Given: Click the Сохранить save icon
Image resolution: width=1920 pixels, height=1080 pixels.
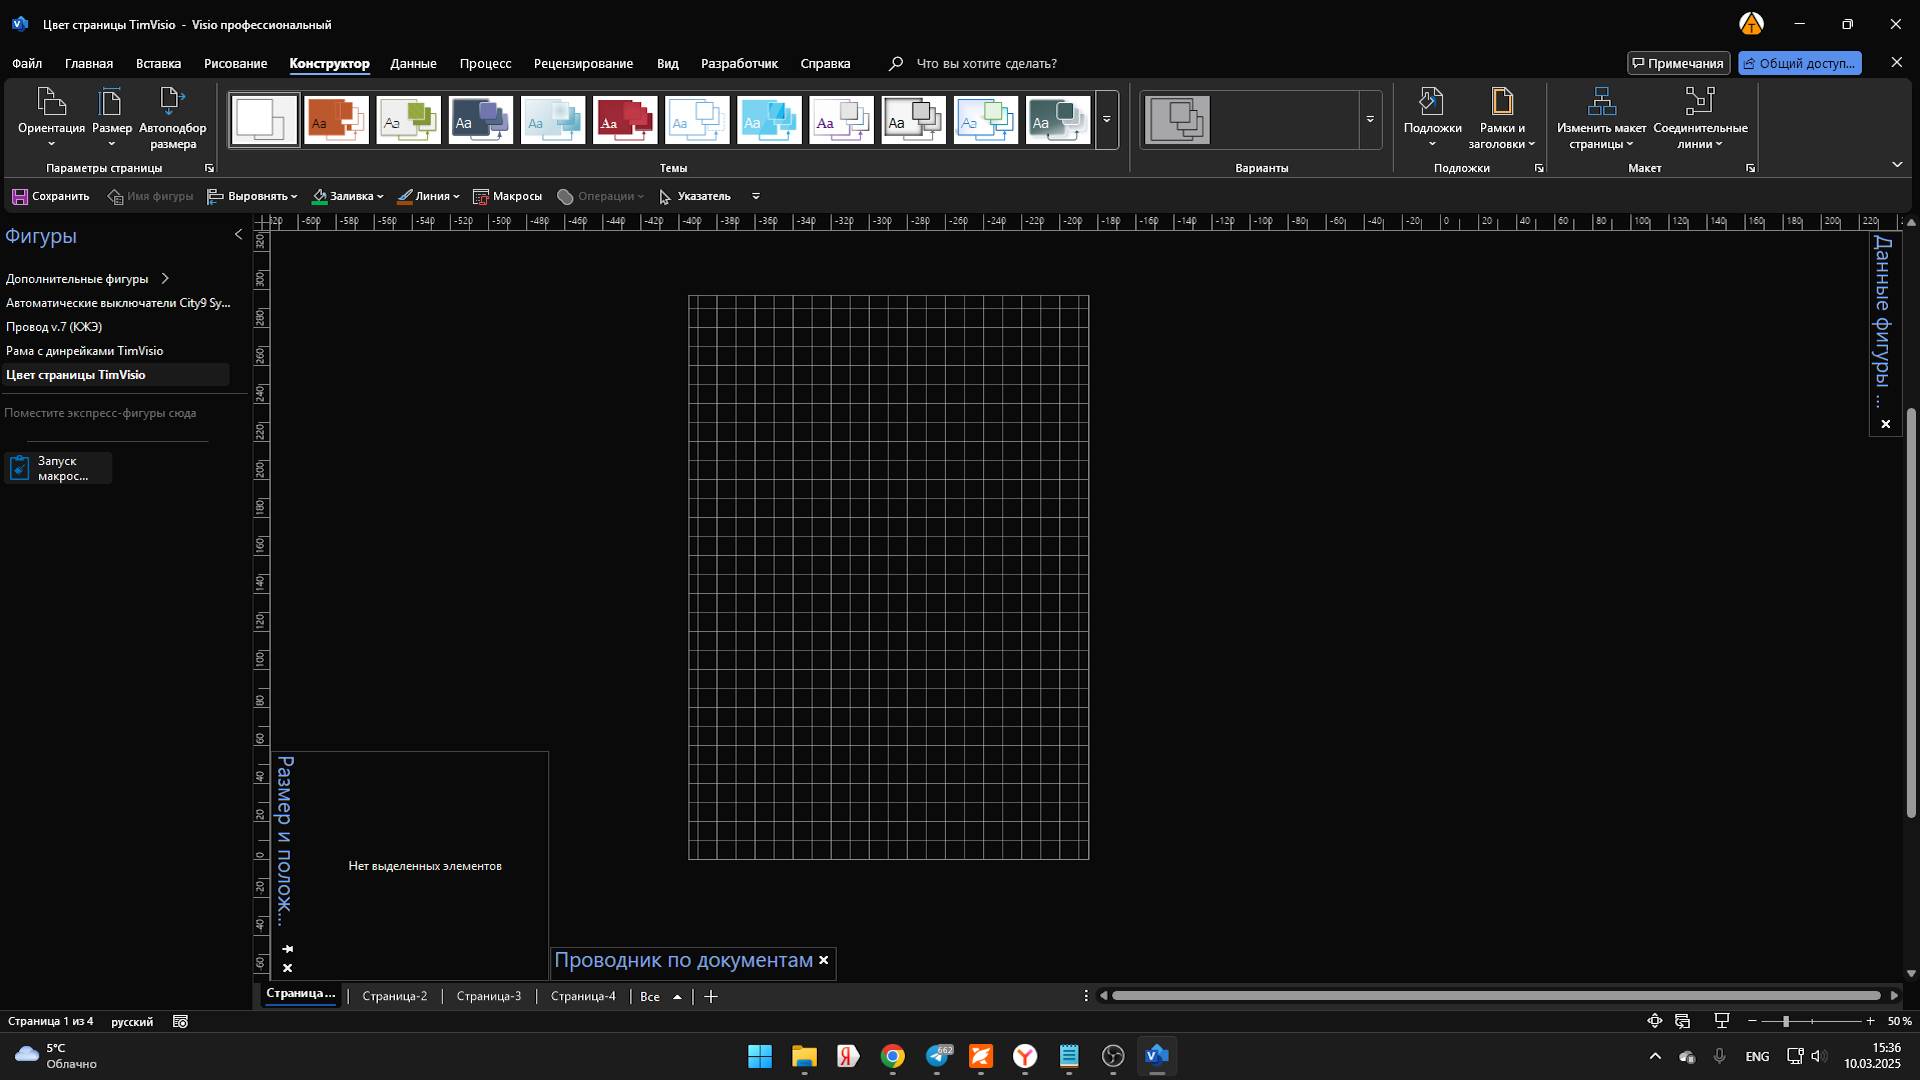Looking at the screenshot, I should [20, 197].
